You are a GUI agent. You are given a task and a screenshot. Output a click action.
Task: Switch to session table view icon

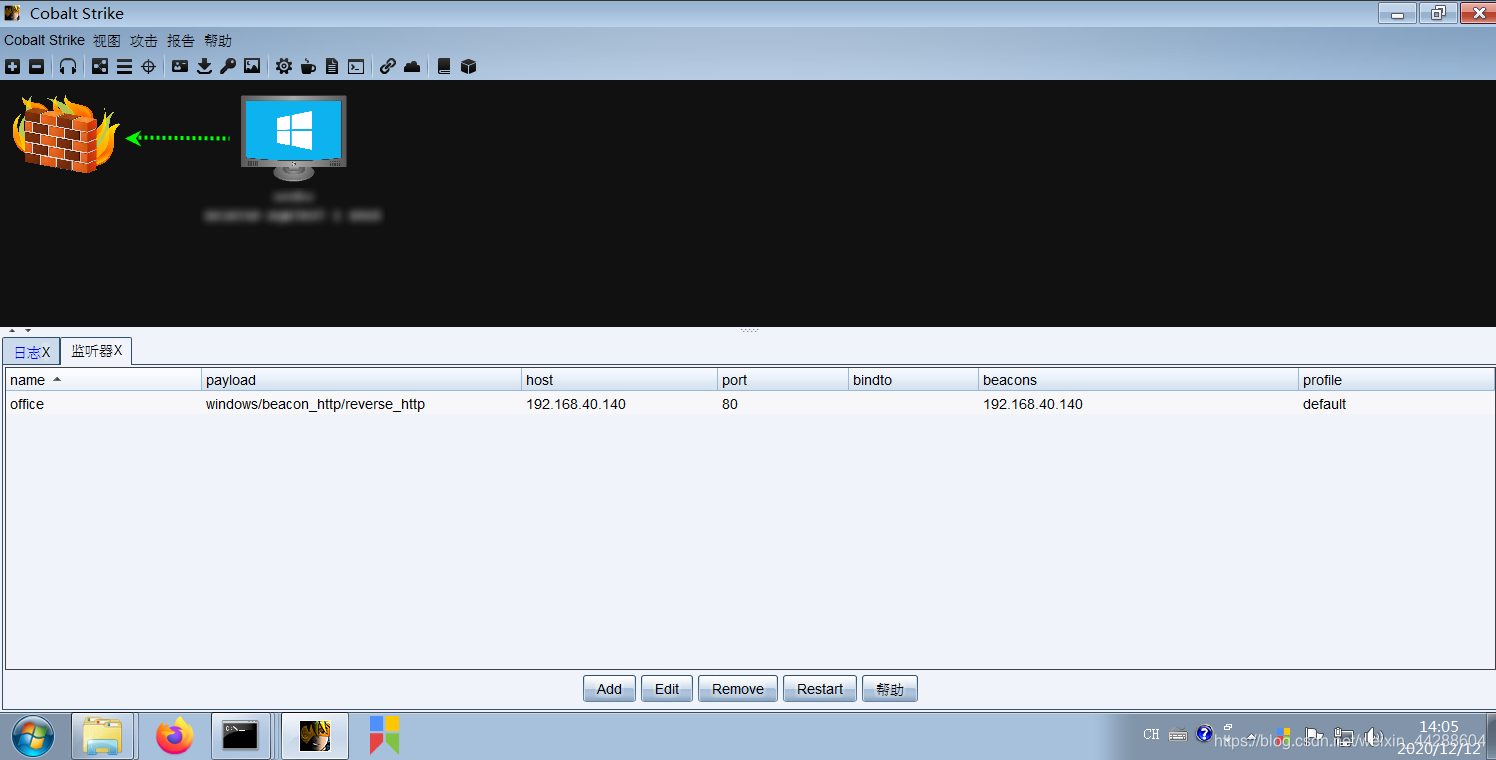124,66
